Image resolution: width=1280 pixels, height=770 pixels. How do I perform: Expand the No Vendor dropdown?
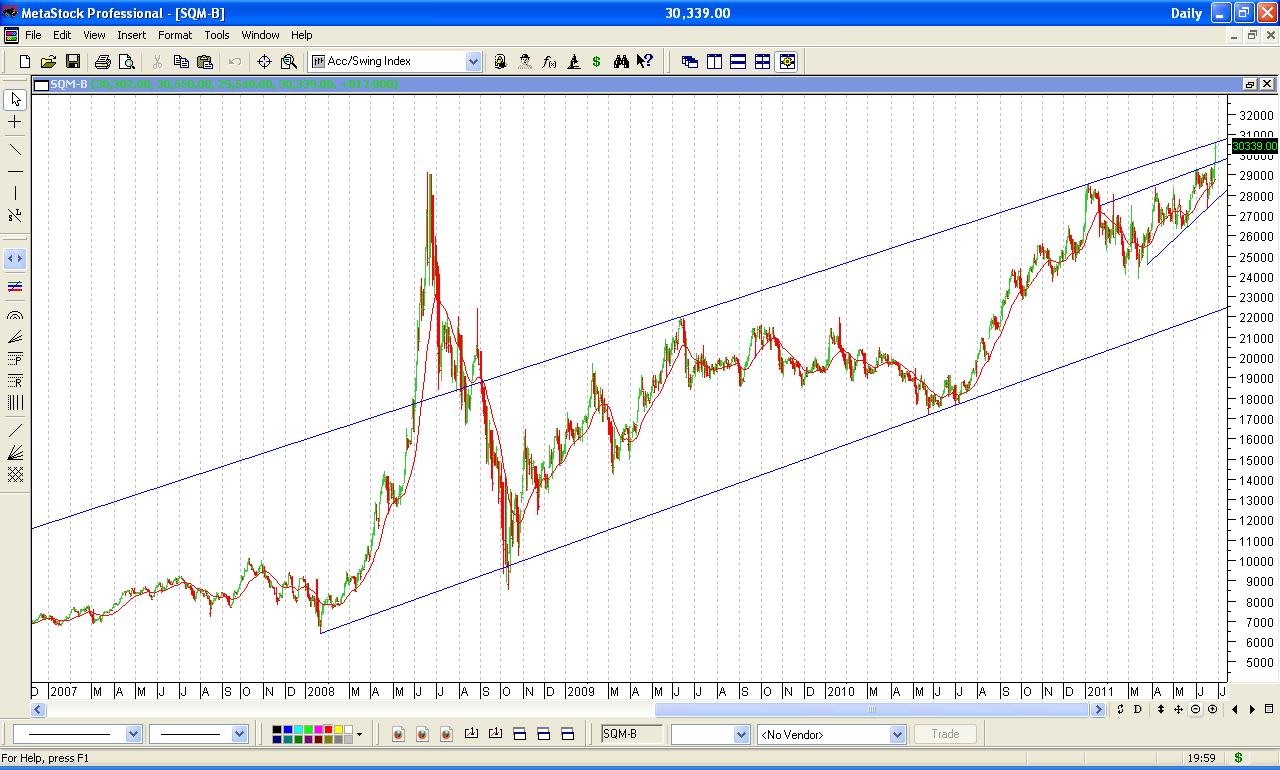click(897, 734)
